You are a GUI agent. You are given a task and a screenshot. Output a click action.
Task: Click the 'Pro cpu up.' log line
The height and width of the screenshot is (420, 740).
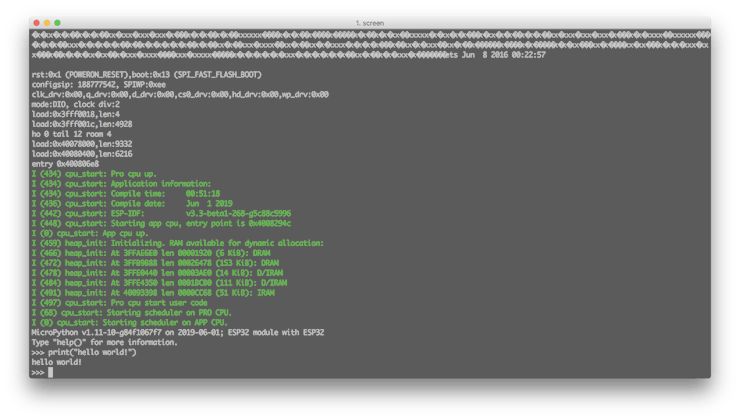[94, 174]
